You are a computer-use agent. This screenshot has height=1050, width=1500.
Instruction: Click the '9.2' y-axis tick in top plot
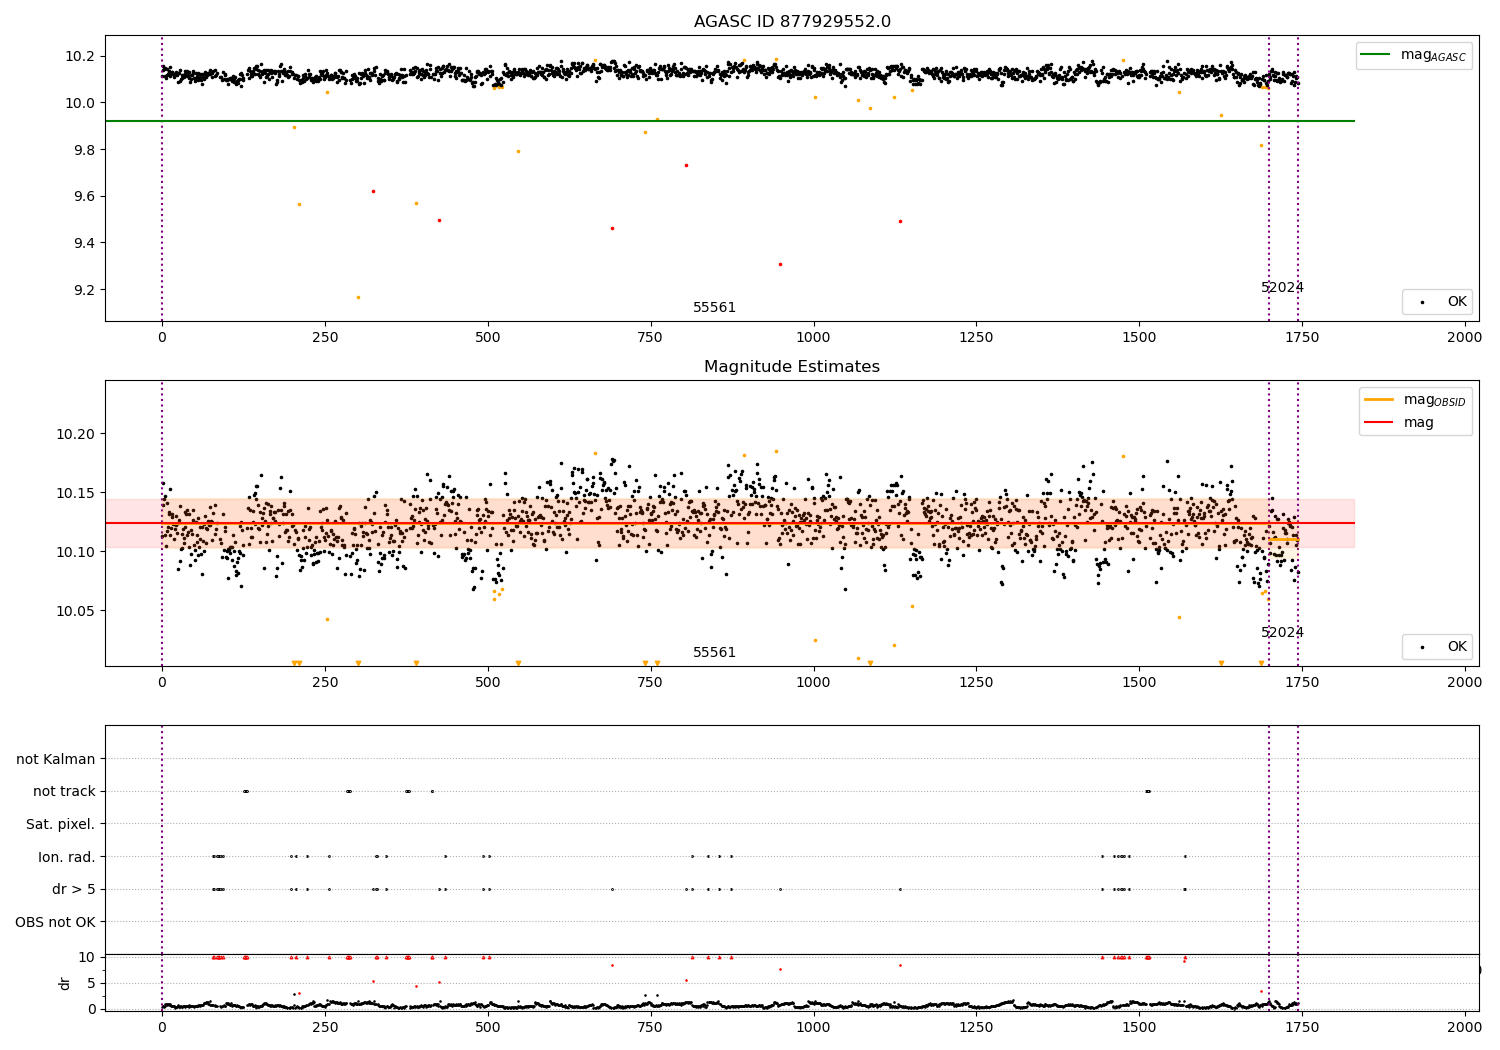pyautogui.click(x=84, y=290)
